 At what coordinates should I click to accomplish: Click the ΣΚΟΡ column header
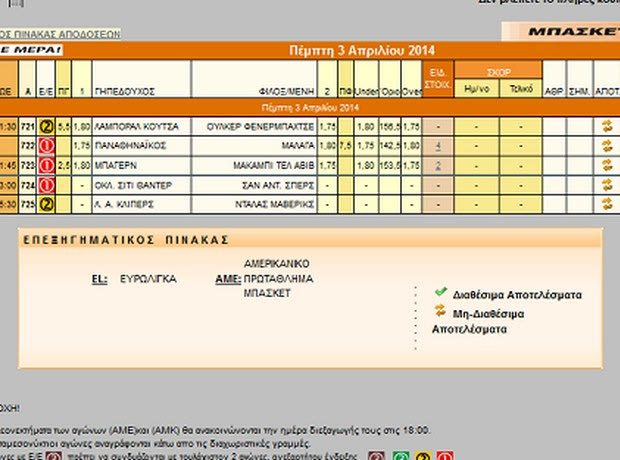coord(498,70)
